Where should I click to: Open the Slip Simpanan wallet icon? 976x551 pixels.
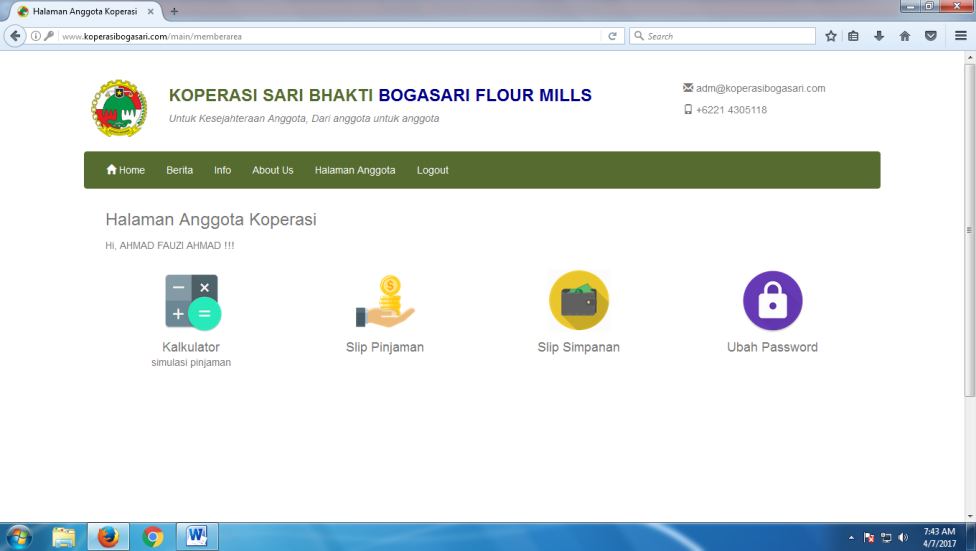pos(578,301)
